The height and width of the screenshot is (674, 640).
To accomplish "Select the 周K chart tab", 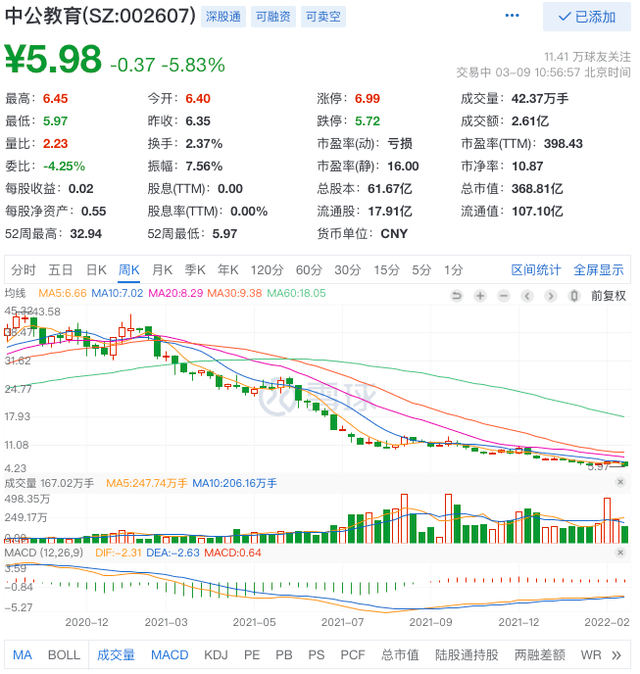I will [x=129, y=270].
